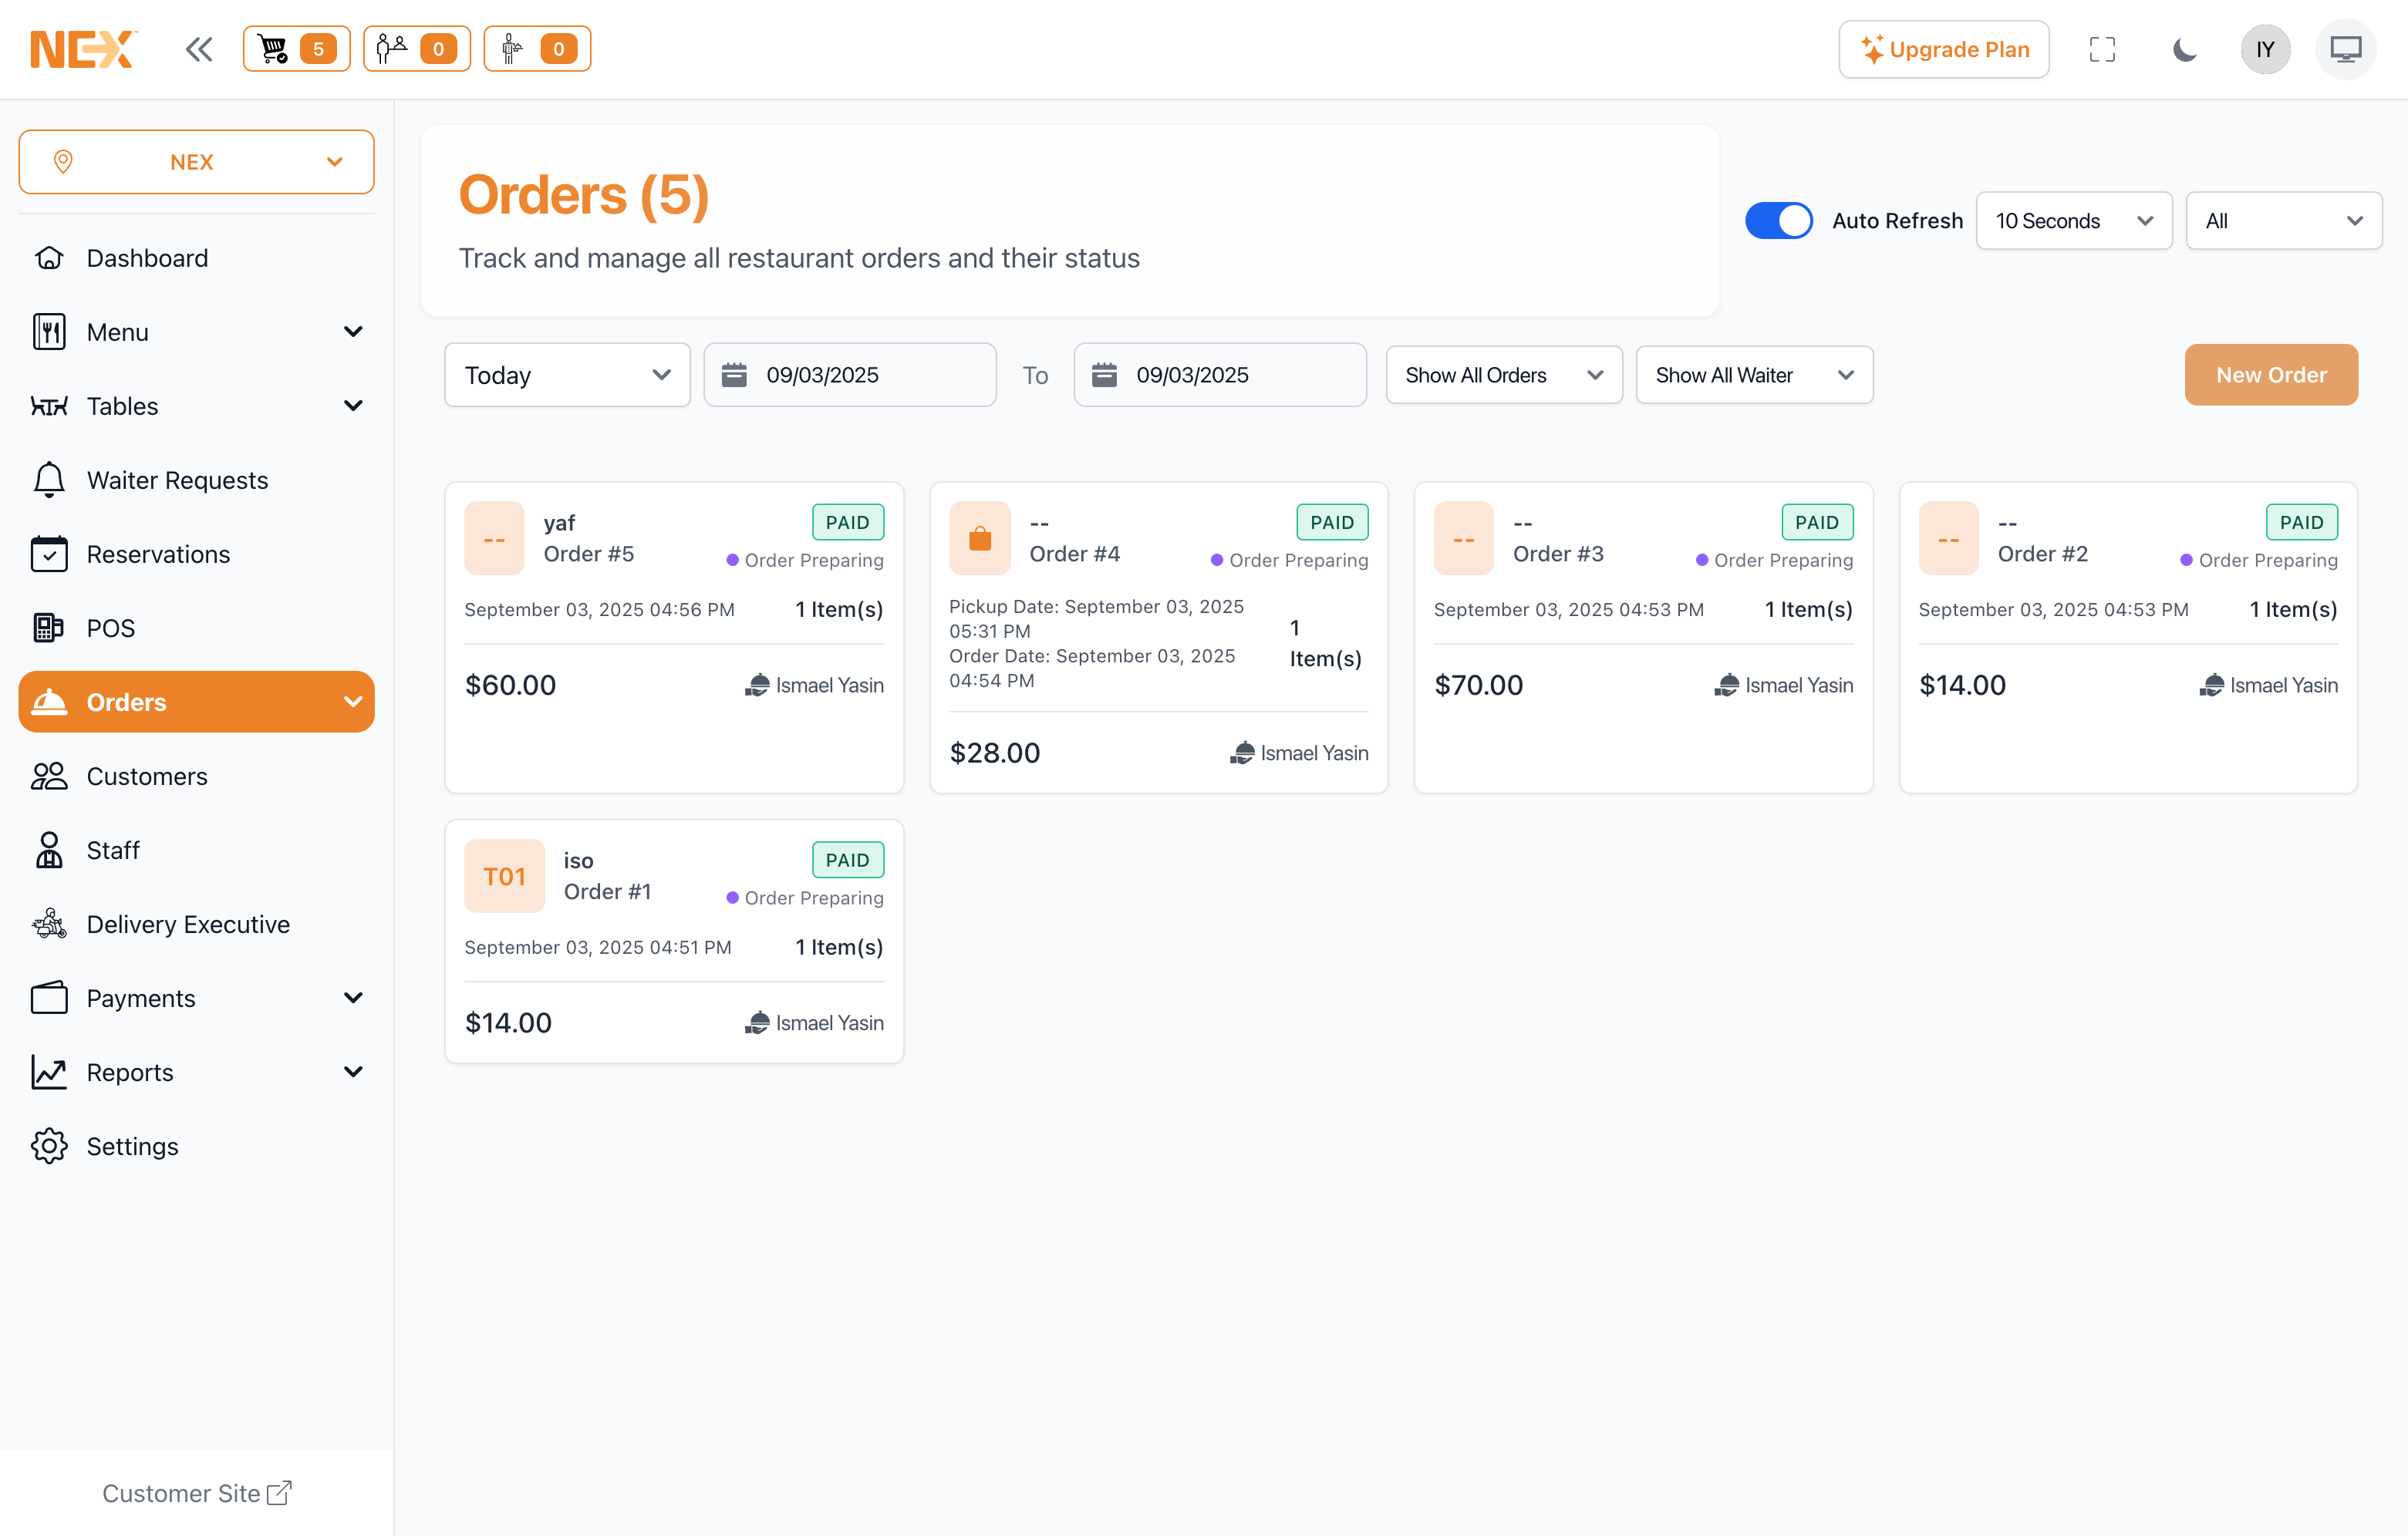
Task: Collapse sidebar with double-chevron icon
Action: (x=199, y=49)
